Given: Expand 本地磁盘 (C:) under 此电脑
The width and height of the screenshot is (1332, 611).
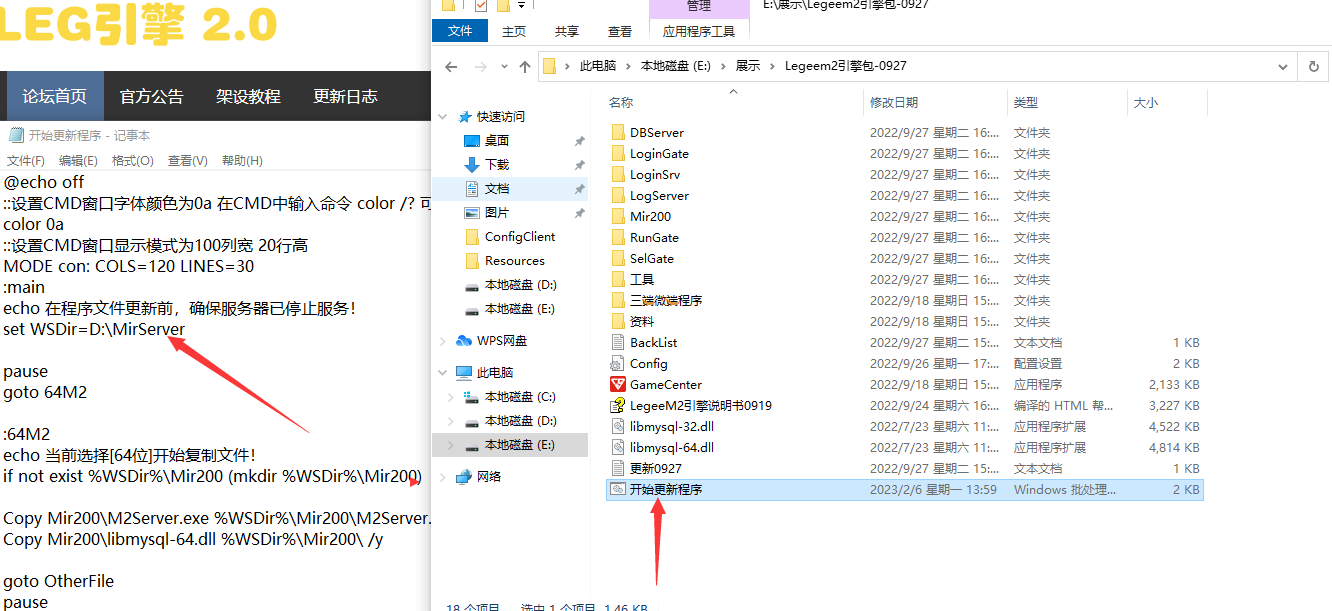Looking at the screenshot, I should (x=452, y=397).
